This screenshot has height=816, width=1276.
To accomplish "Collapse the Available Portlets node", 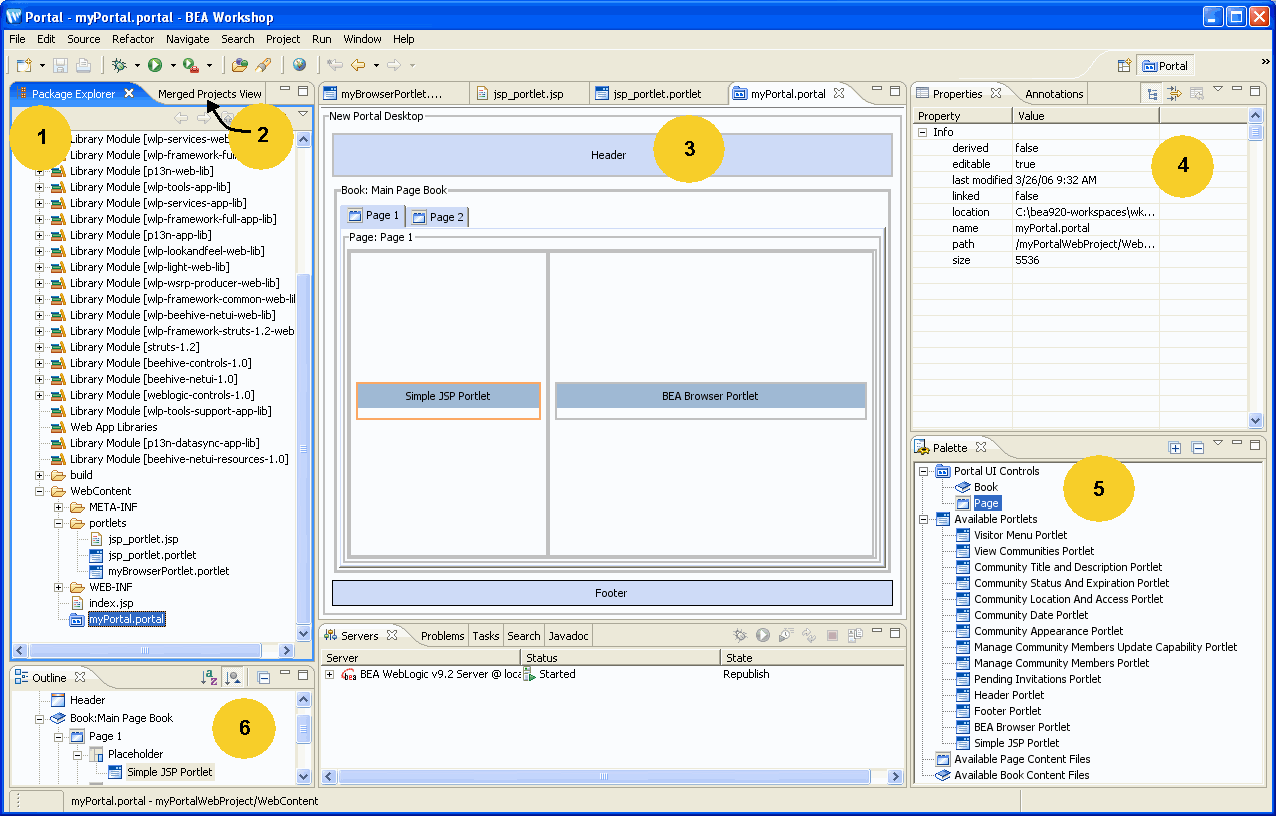I will click(x=924, y=519).
